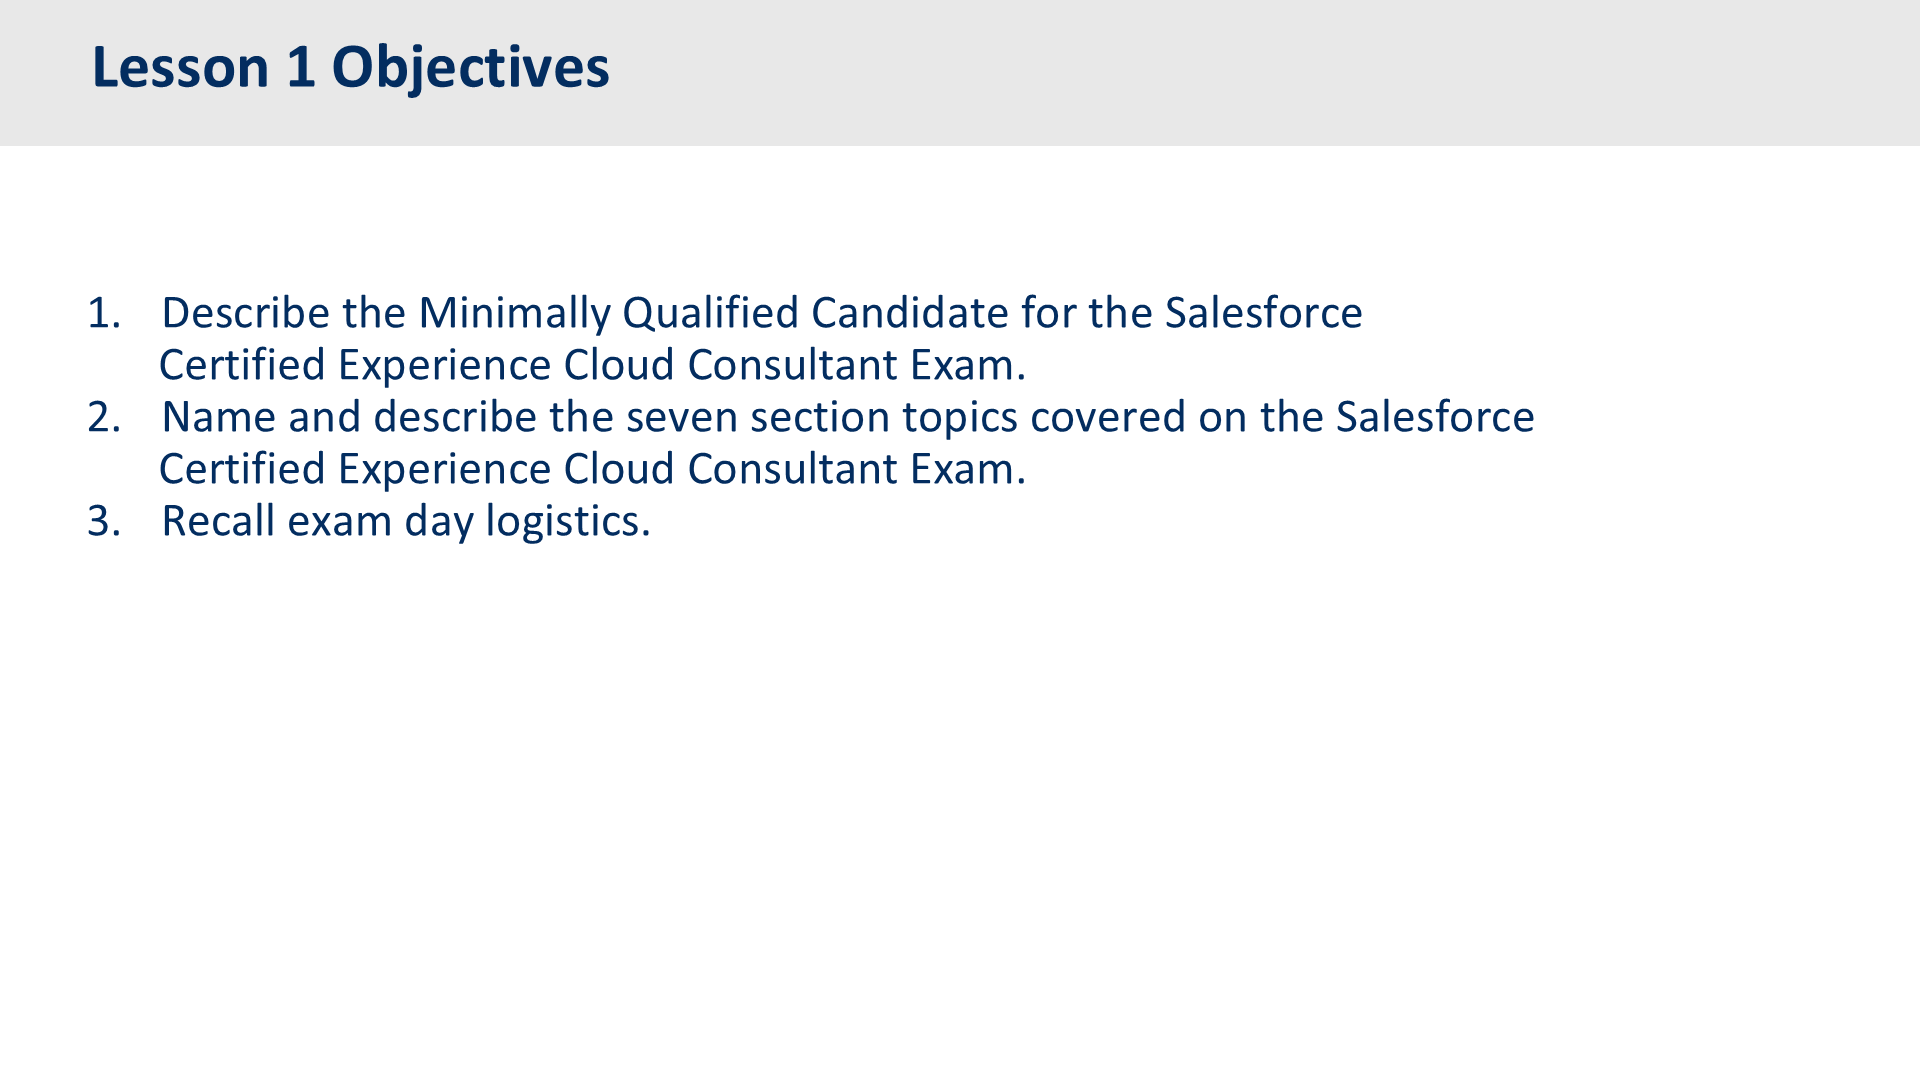The width and height of the screenshot is (1920, 1080).
Task: Click the word "Name" starting objective two
Action: pyautogui.click(x=219, y=417)
